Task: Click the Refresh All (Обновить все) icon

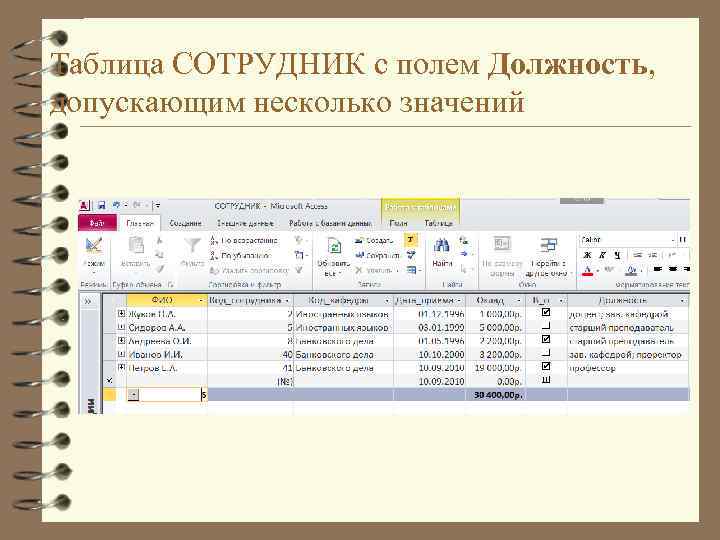Action: 334,246
